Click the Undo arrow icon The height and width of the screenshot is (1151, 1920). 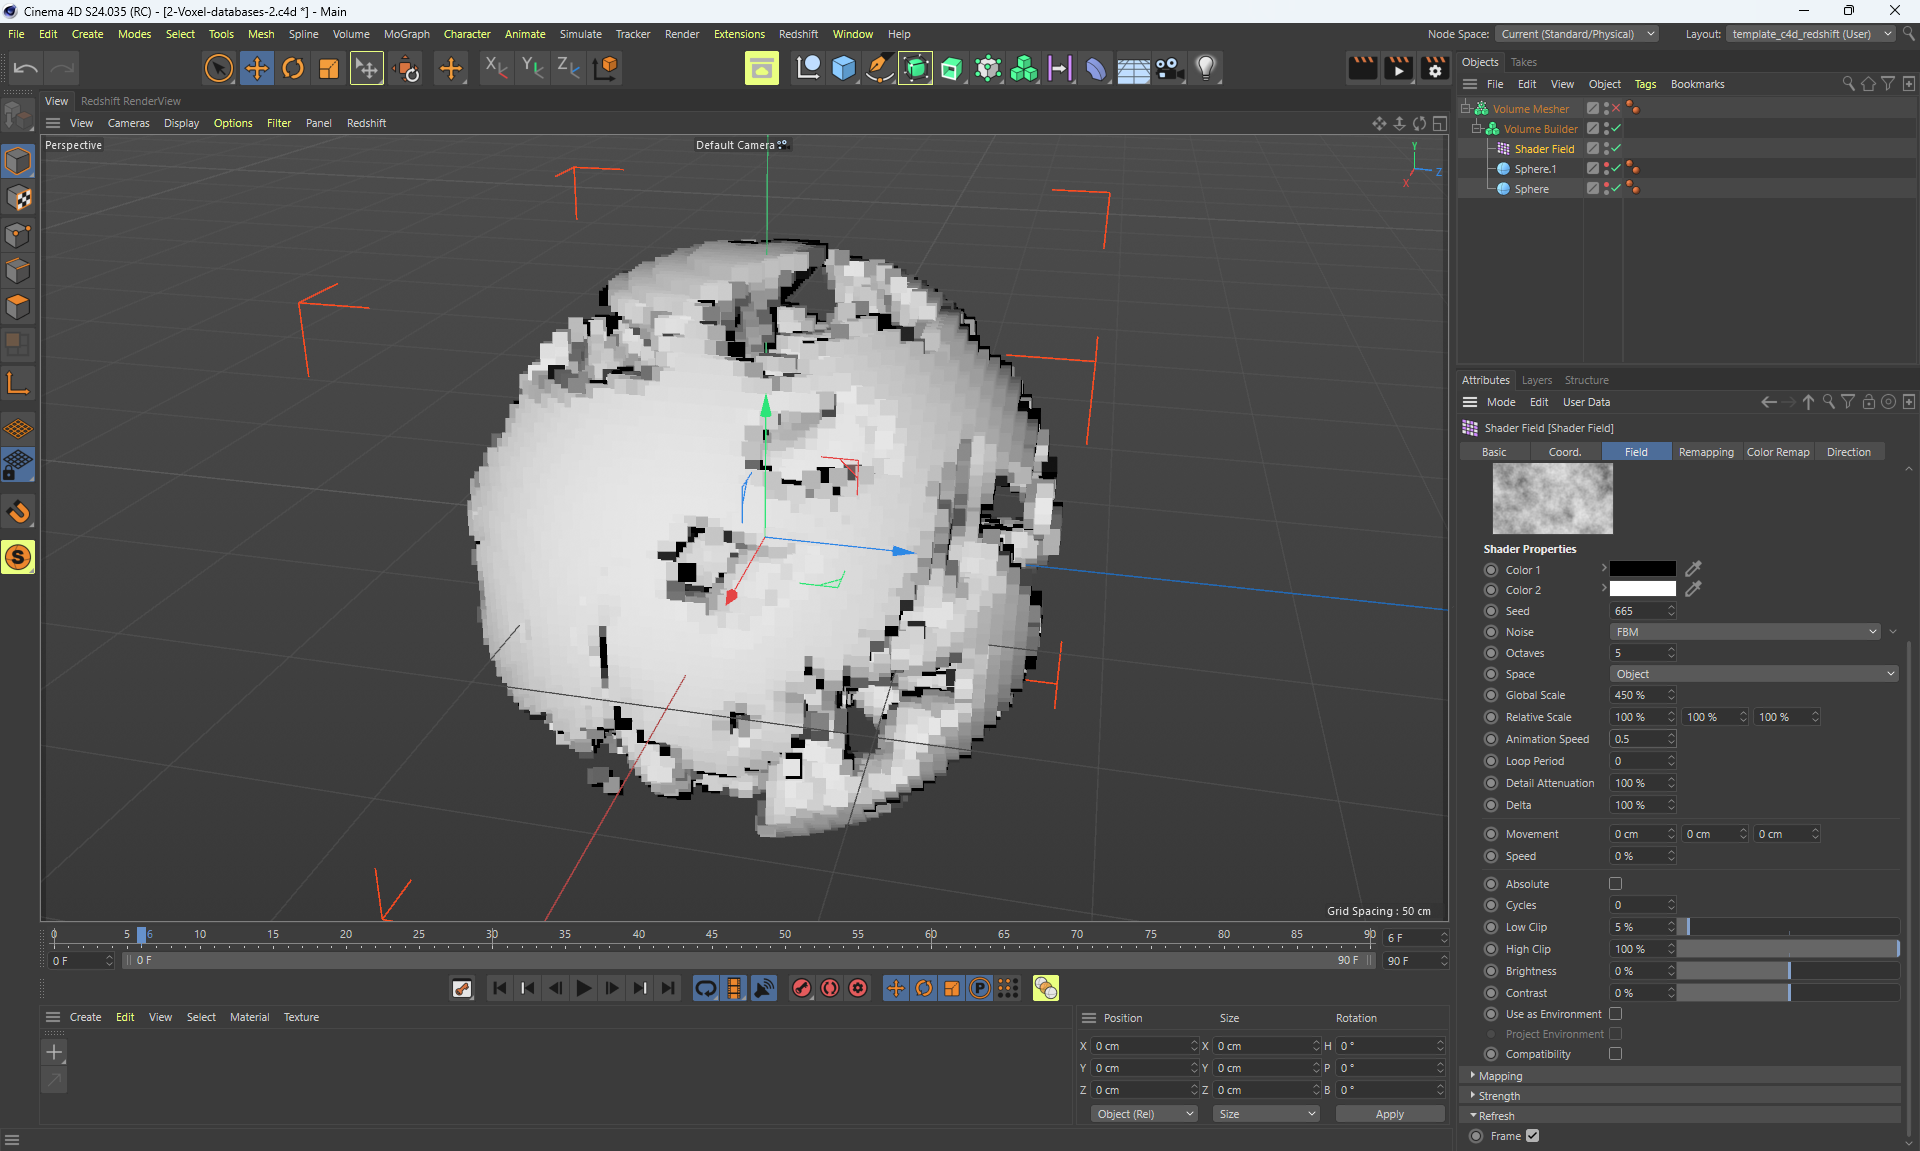[x=26, y=68]
